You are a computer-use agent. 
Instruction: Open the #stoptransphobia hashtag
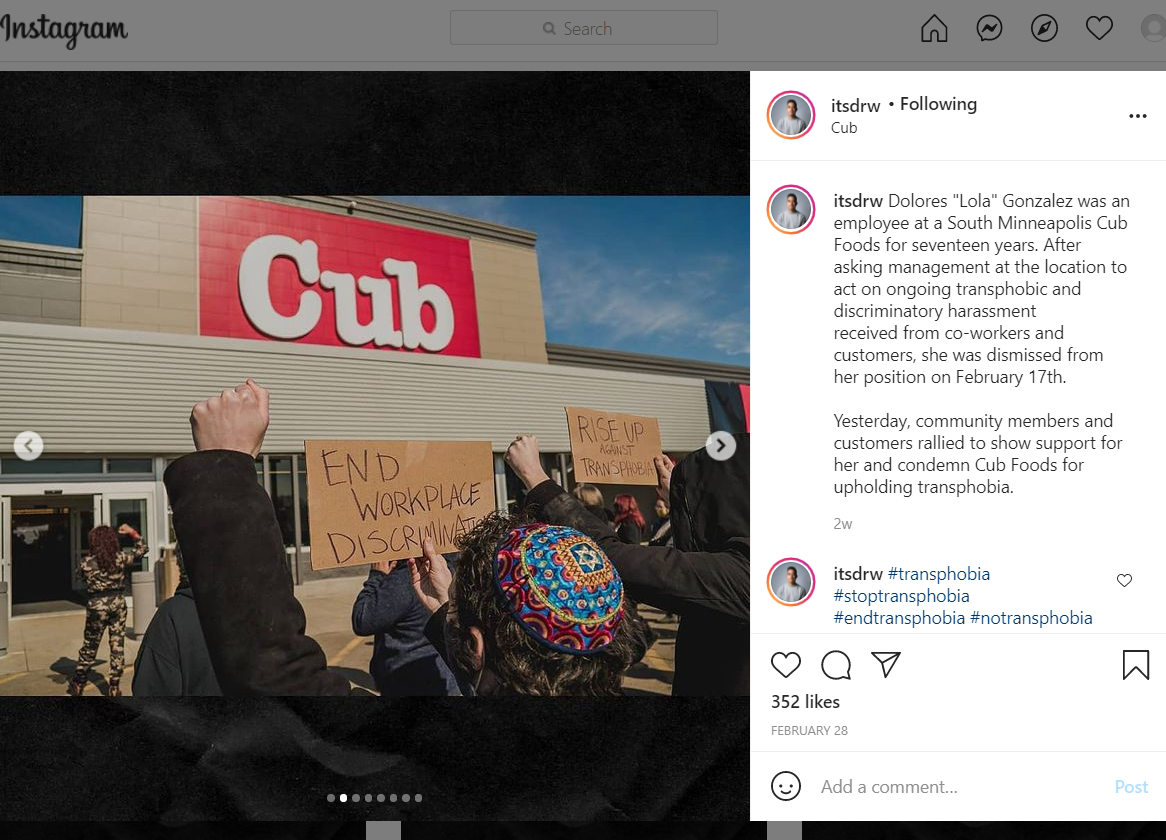coord(901,596)
